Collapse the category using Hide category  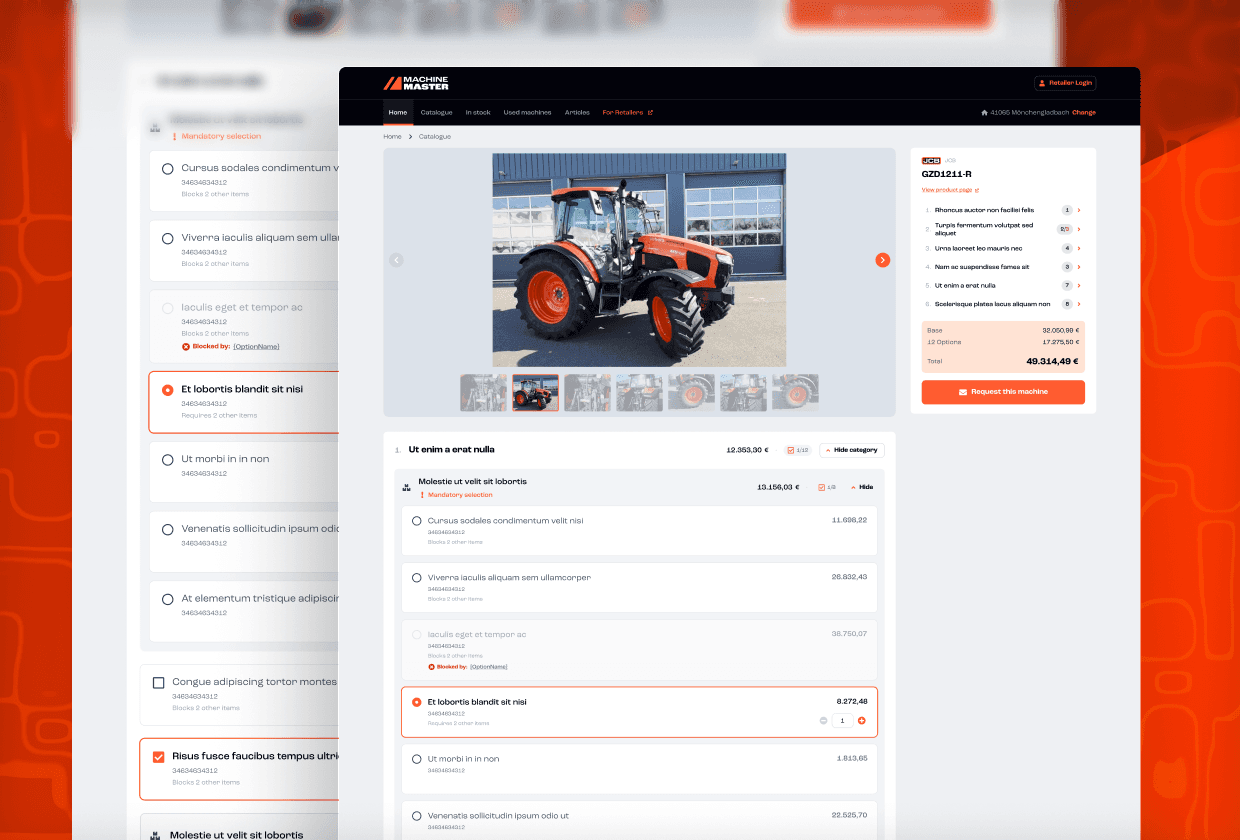click(851, 450)
